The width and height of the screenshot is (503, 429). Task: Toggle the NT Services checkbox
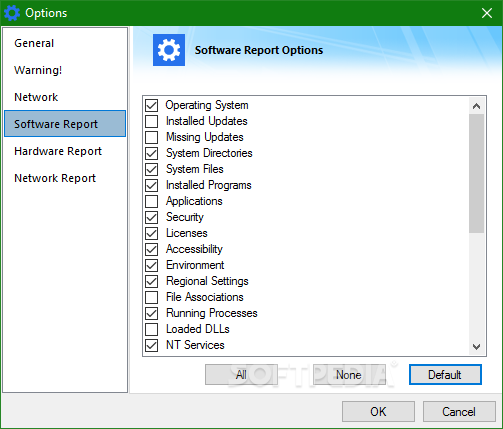[x=152, y=345]
